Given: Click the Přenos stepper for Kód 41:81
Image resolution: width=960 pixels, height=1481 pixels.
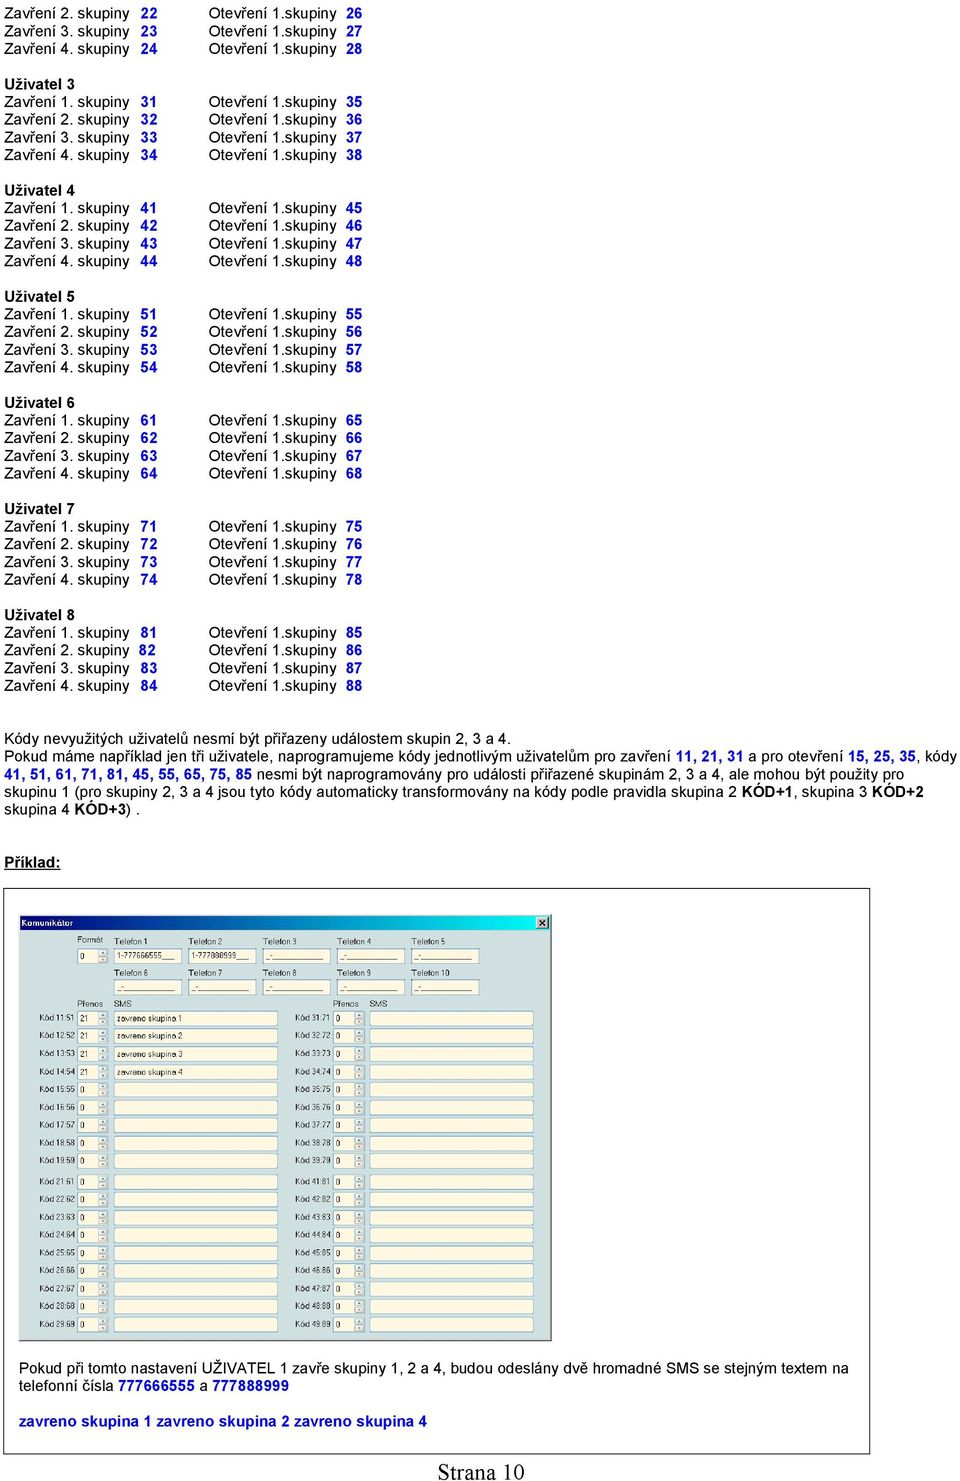Looking at the screenshot, I should [x=359, y=1182].
